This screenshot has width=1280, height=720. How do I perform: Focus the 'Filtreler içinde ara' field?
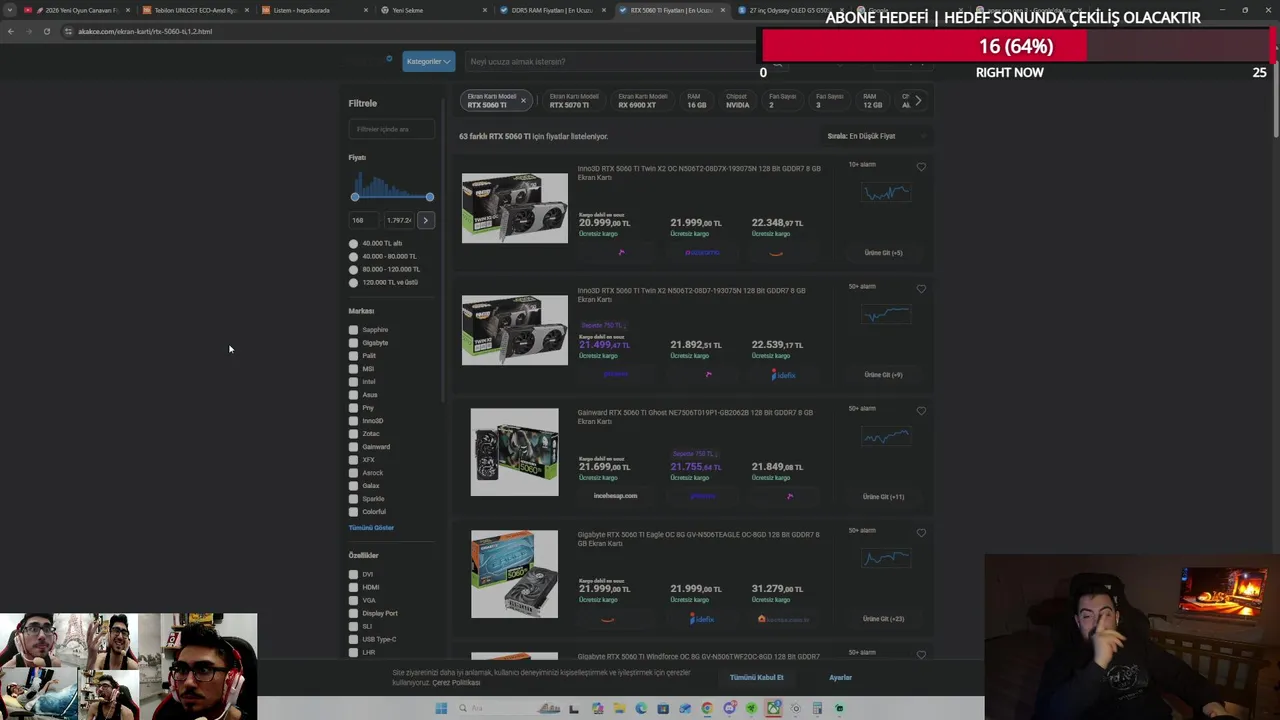tap(391, 129)
